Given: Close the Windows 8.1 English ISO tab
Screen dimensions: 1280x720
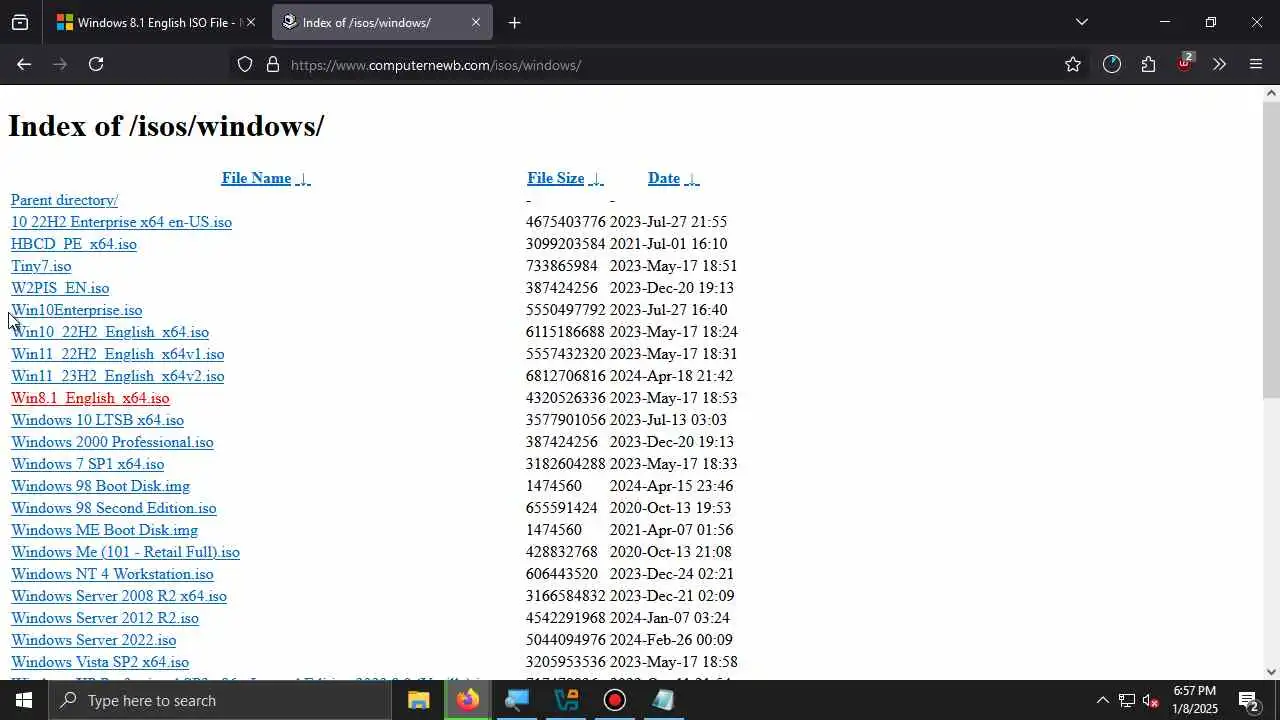Looking at the screenshot, I should point(250,22).
